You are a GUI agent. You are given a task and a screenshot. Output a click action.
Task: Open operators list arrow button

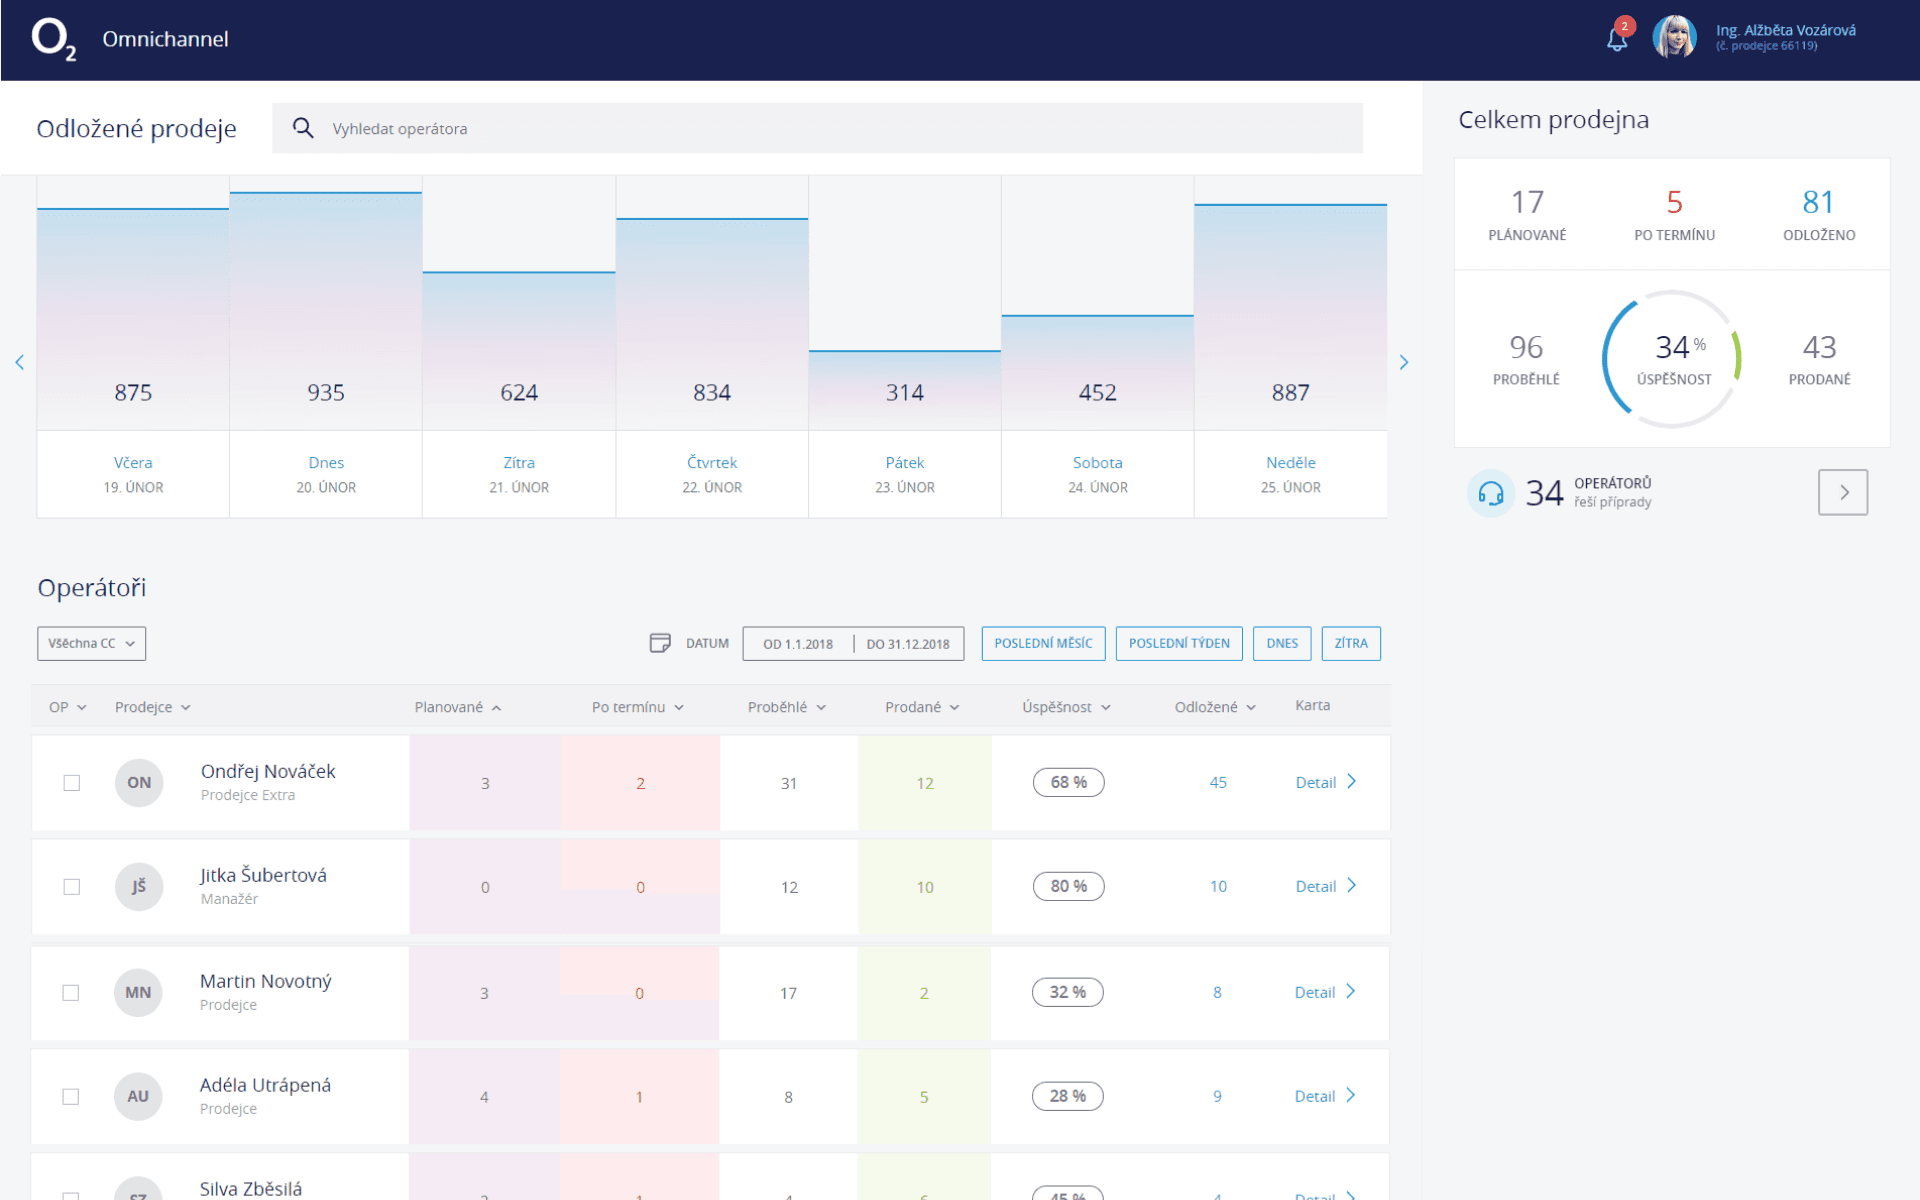click(x=1843, y=492)
